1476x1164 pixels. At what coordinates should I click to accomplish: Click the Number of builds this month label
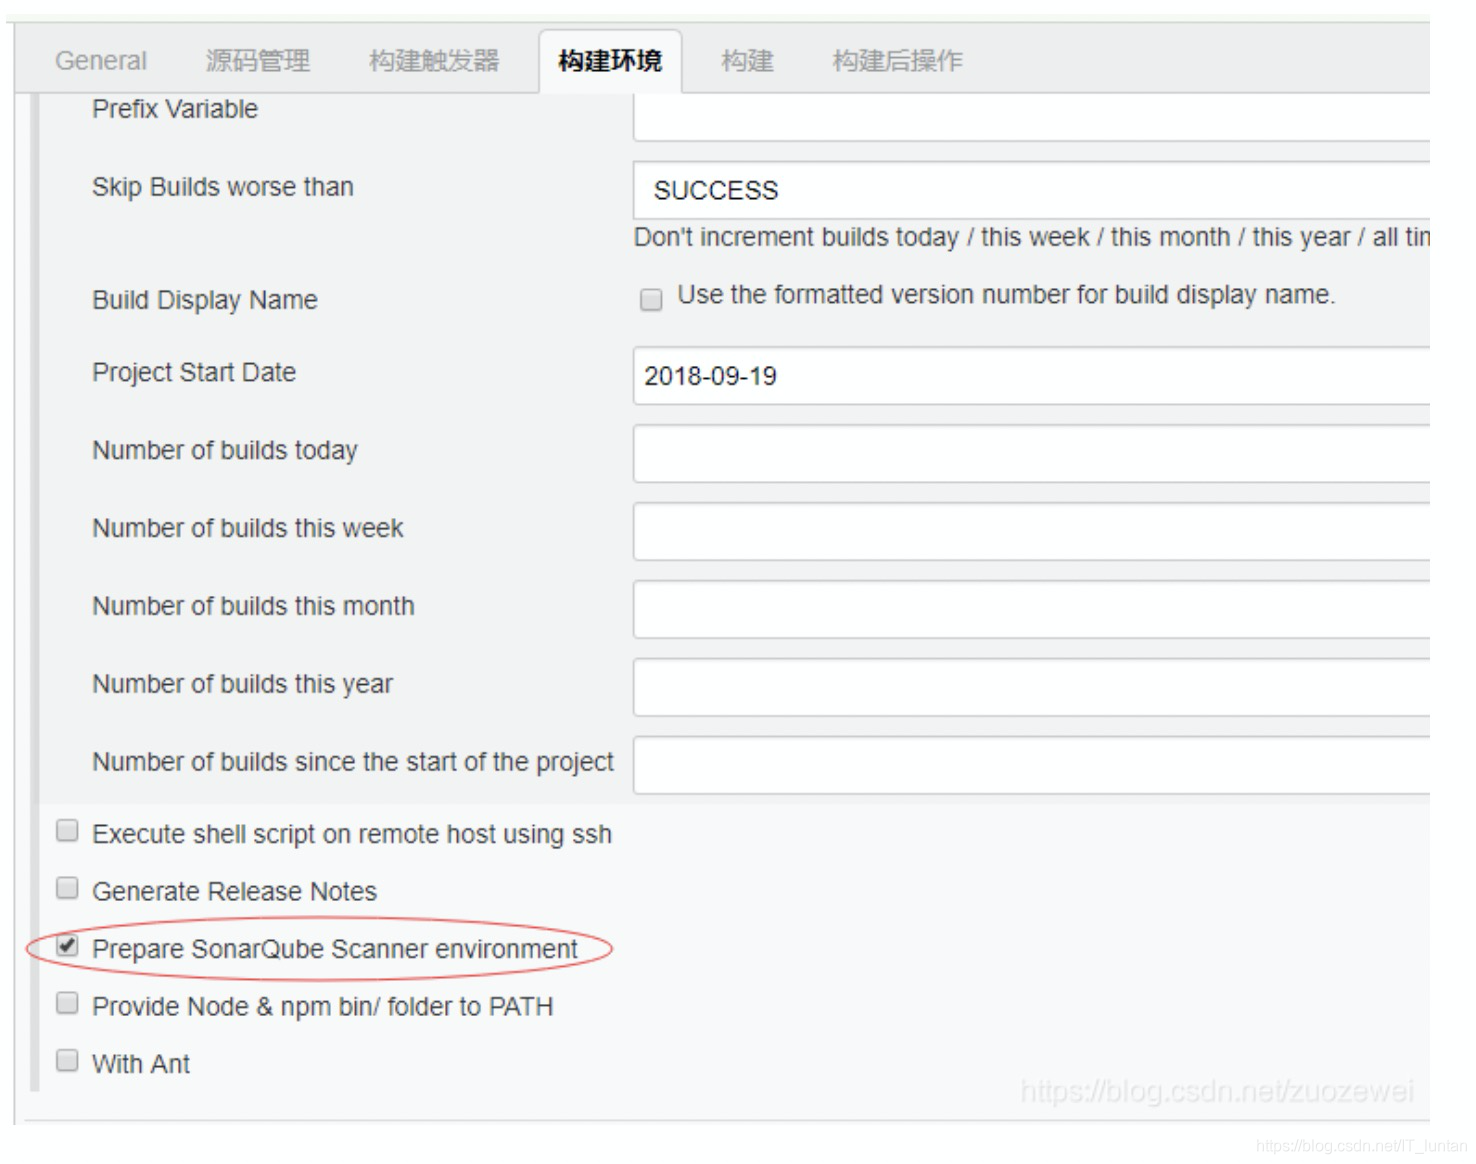tap(253, 606)
